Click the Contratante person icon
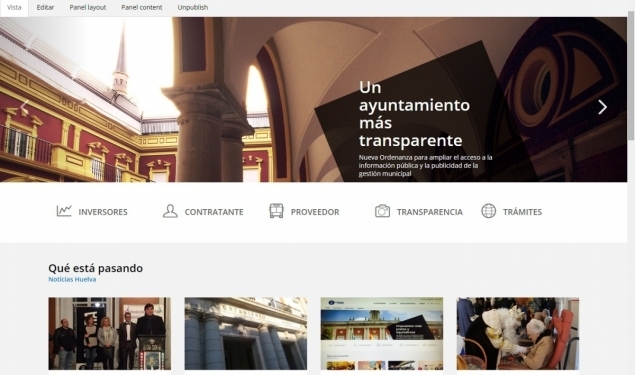This screenshot has width=635, height=375. (x=170, y=211)
